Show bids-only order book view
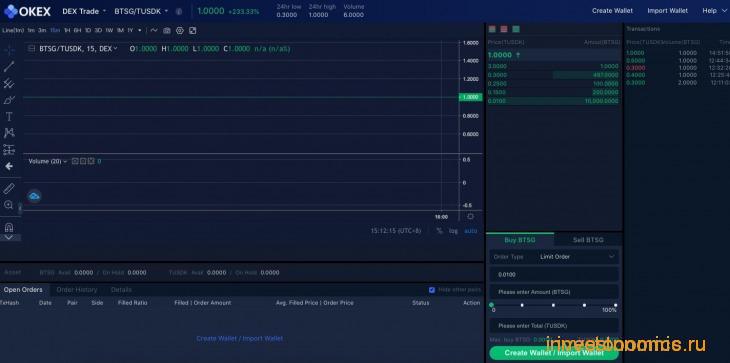730x363 pixels. pos(516,29)
